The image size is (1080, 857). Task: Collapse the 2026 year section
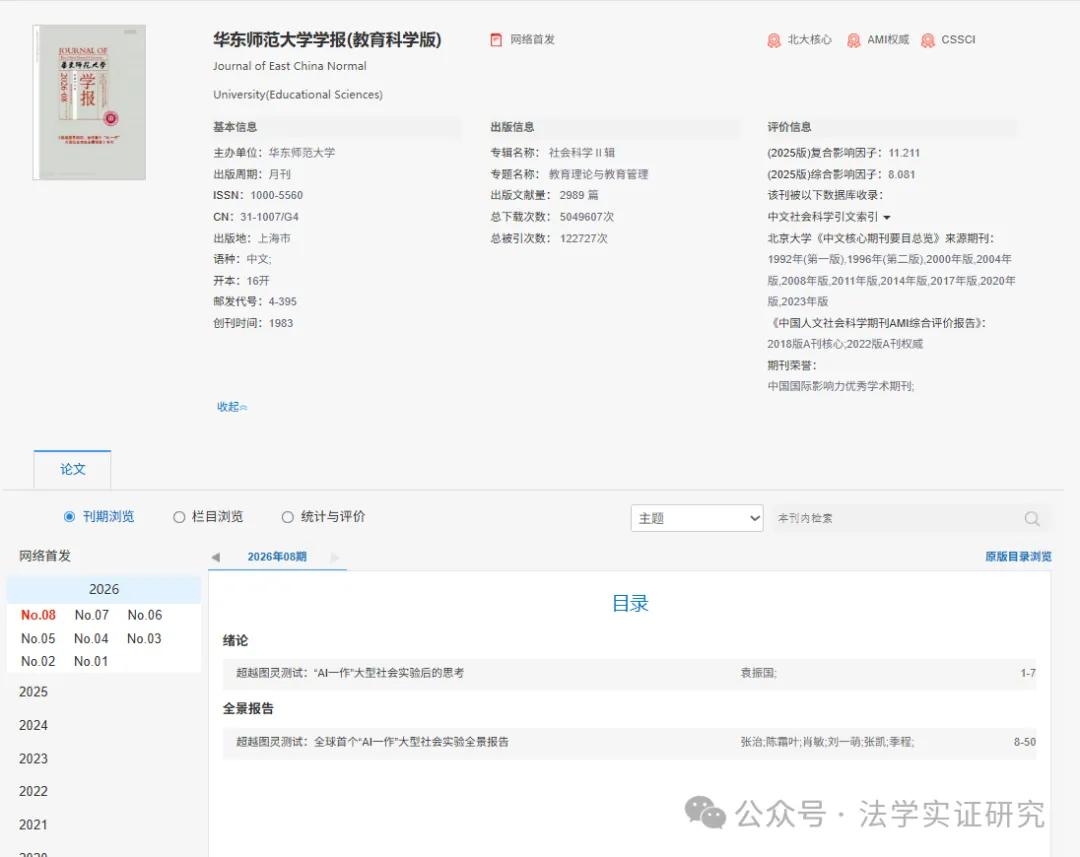coord(104,590)
